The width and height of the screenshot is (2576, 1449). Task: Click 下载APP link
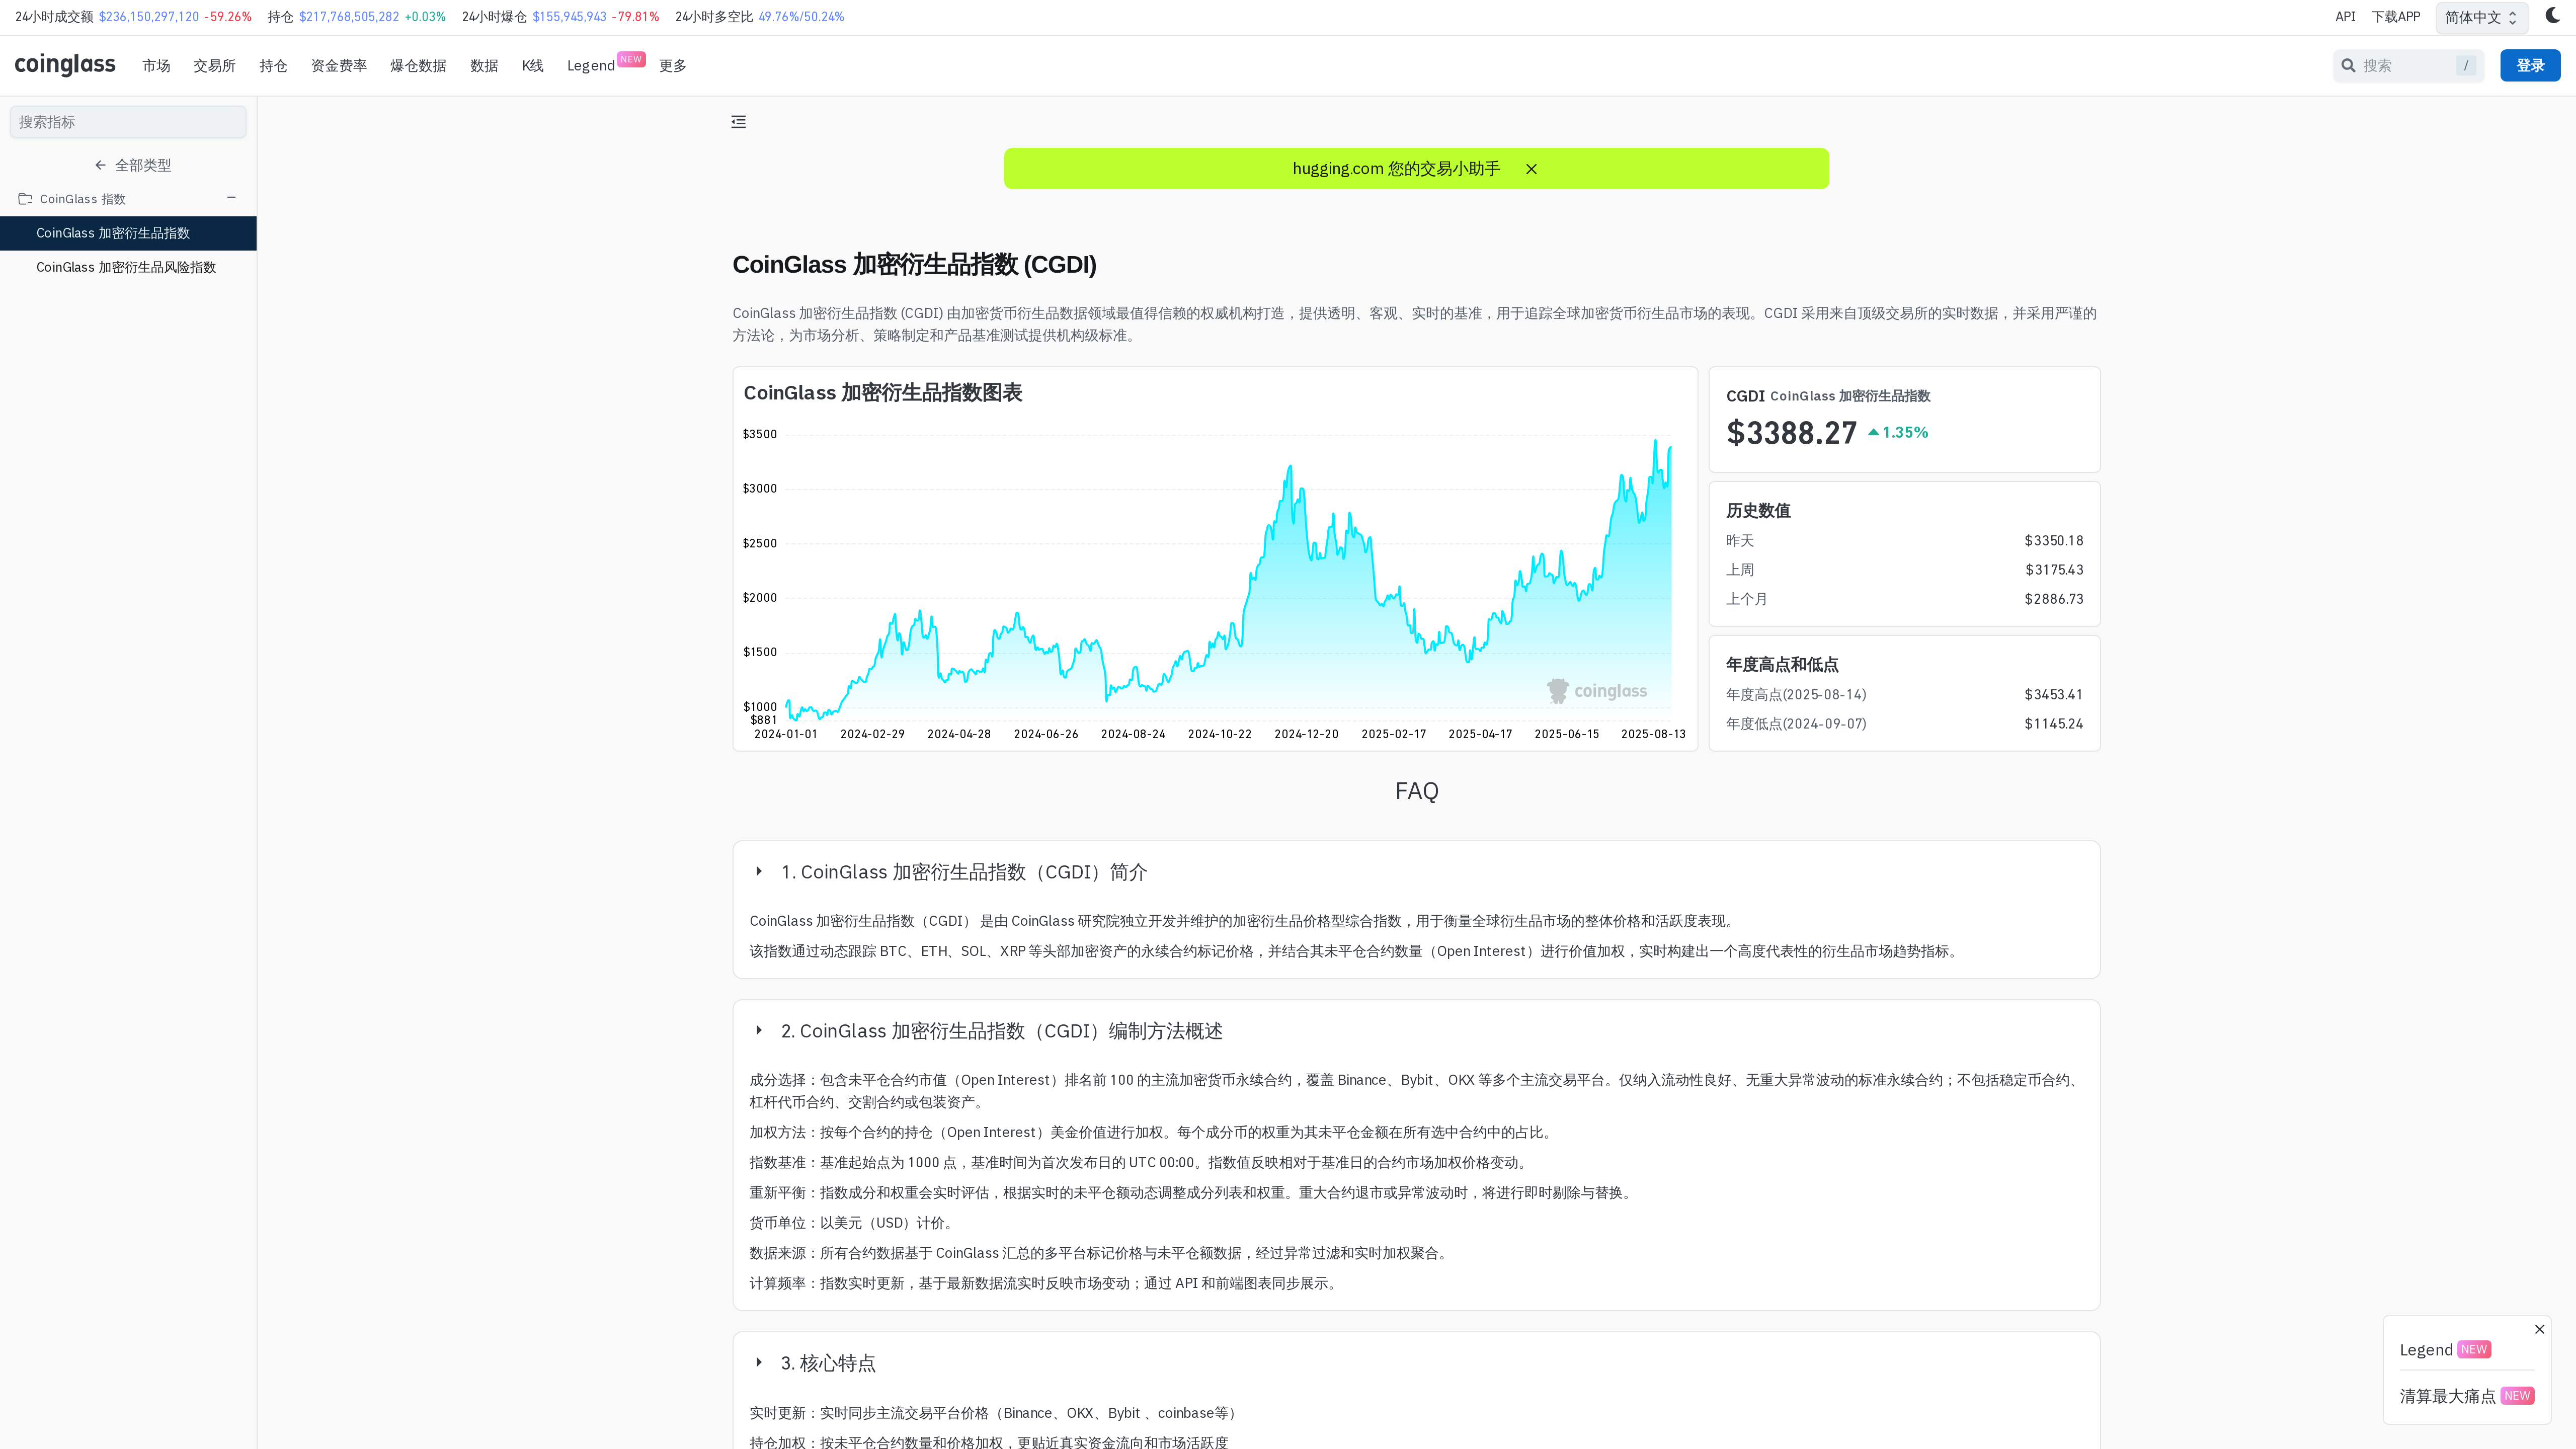(2395, 17)
